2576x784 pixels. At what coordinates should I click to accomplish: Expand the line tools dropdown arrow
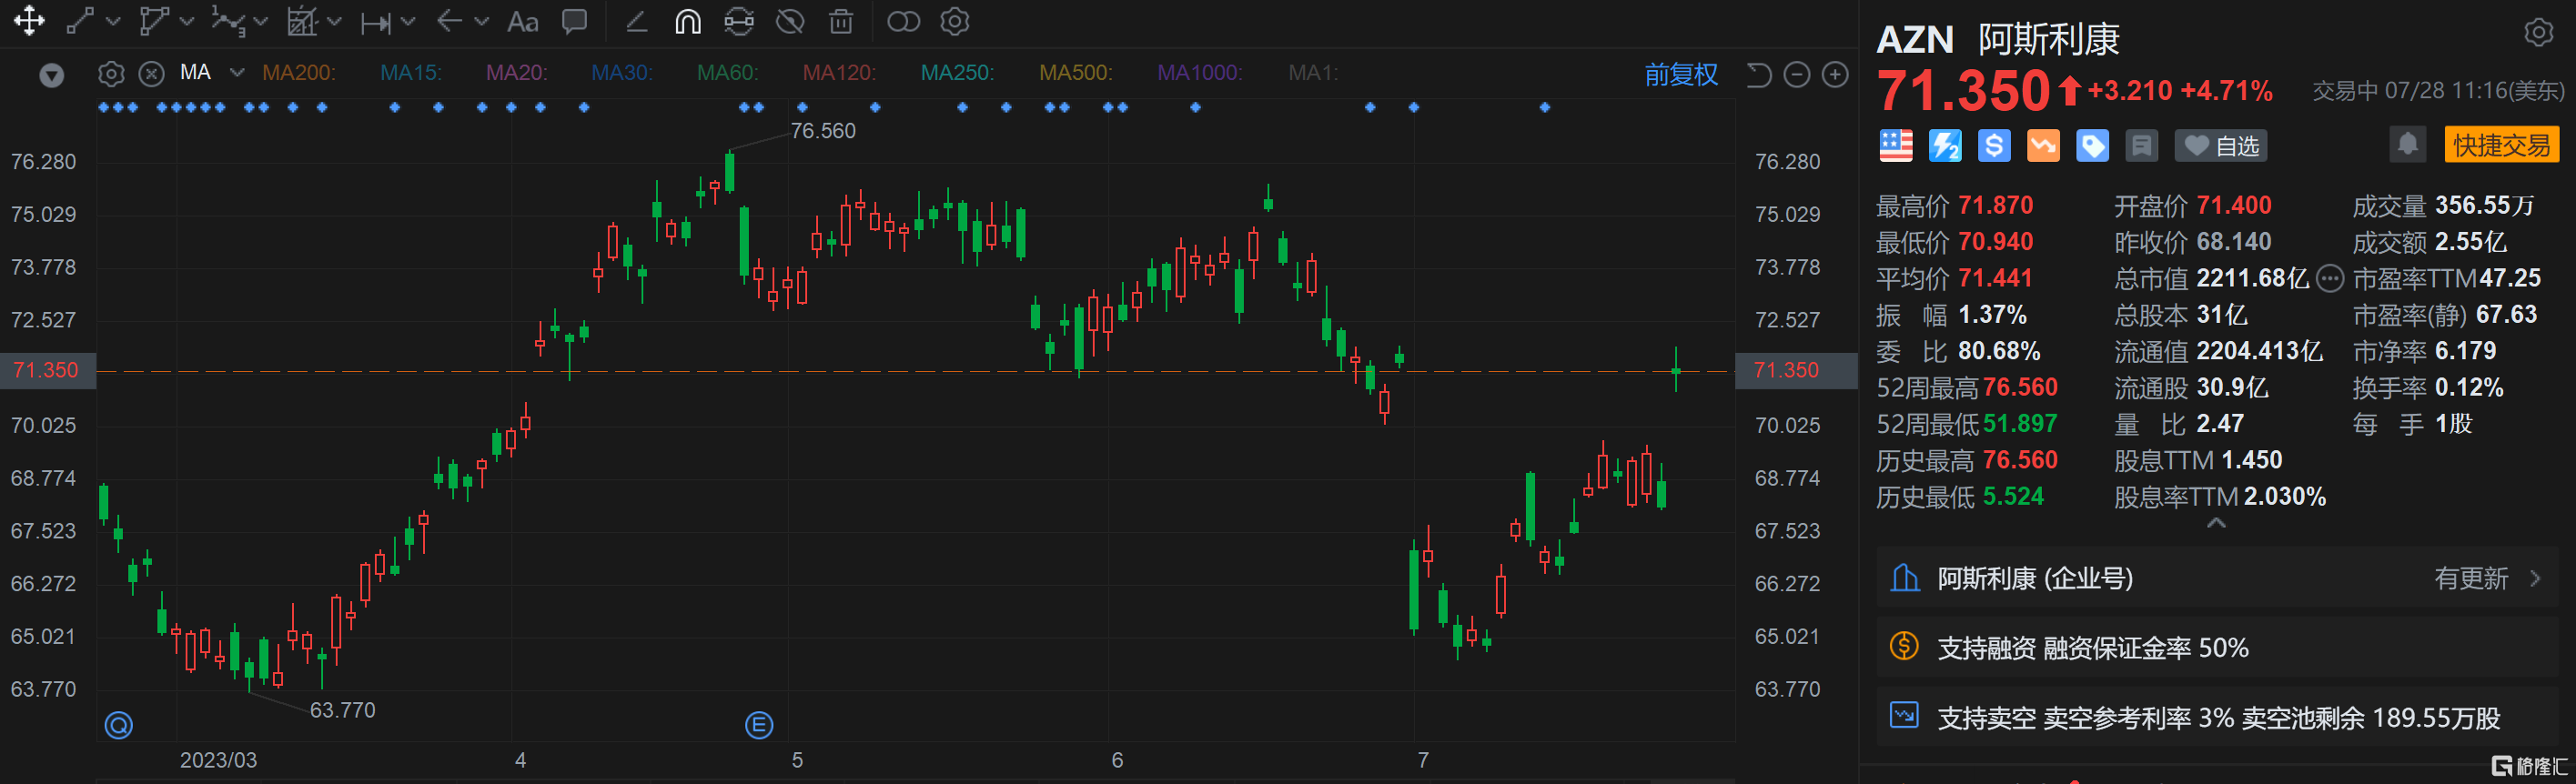[112, 21]
